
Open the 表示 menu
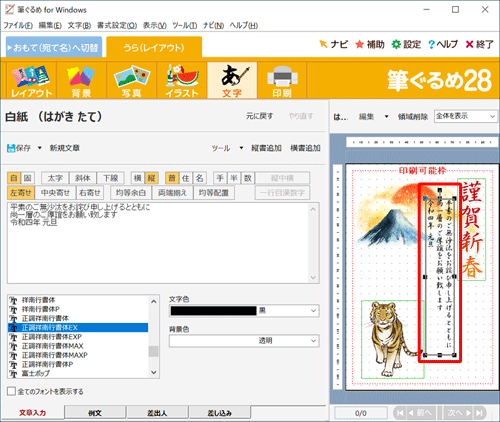pyautogui.click(x=155, y=25)
